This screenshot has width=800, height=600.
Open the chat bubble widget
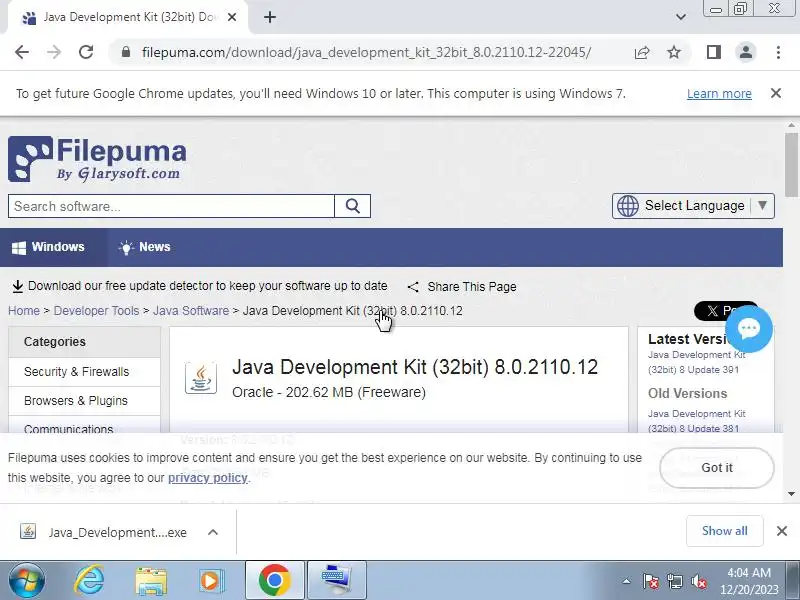(x=748, y=329)
